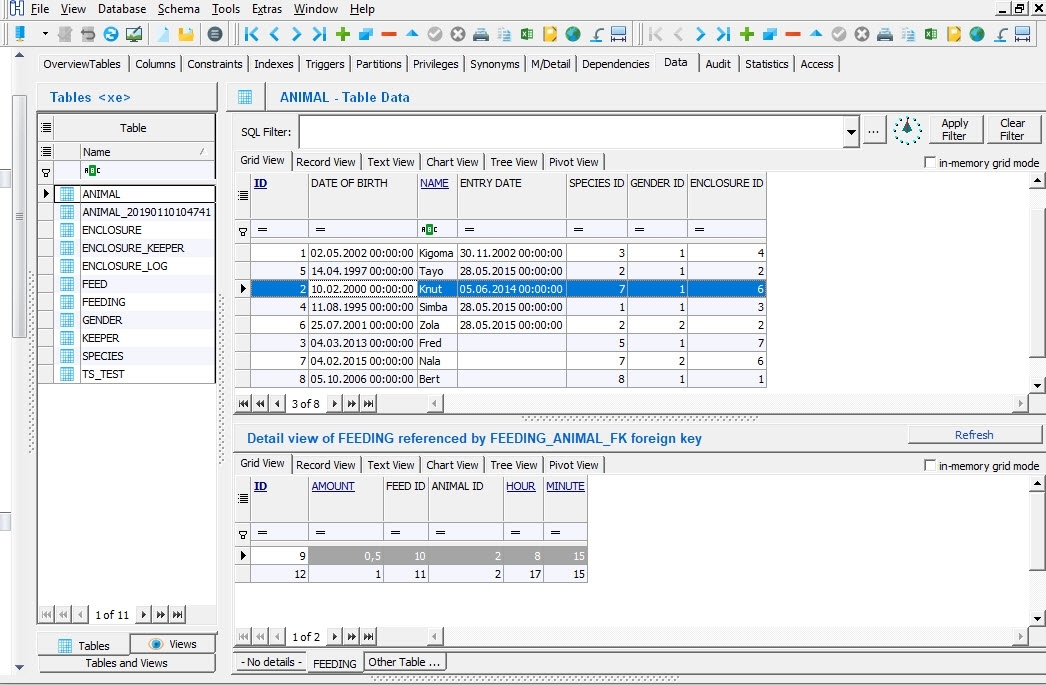Image resolution: width=1046 pixels, height=685 pixels.
Task: Open the SQL Filter dropdown arrow
Action: (850, 130)
